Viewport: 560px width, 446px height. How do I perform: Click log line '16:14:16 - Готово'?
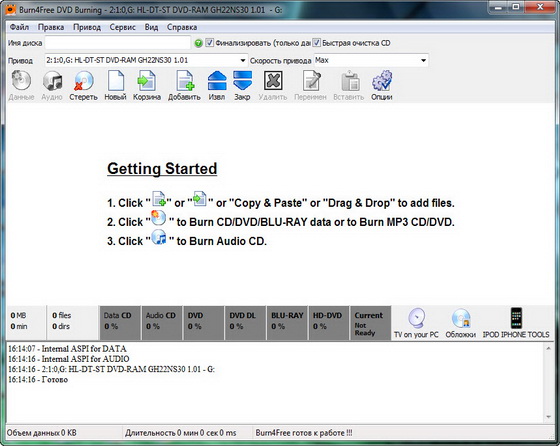[x=38, y=380]
